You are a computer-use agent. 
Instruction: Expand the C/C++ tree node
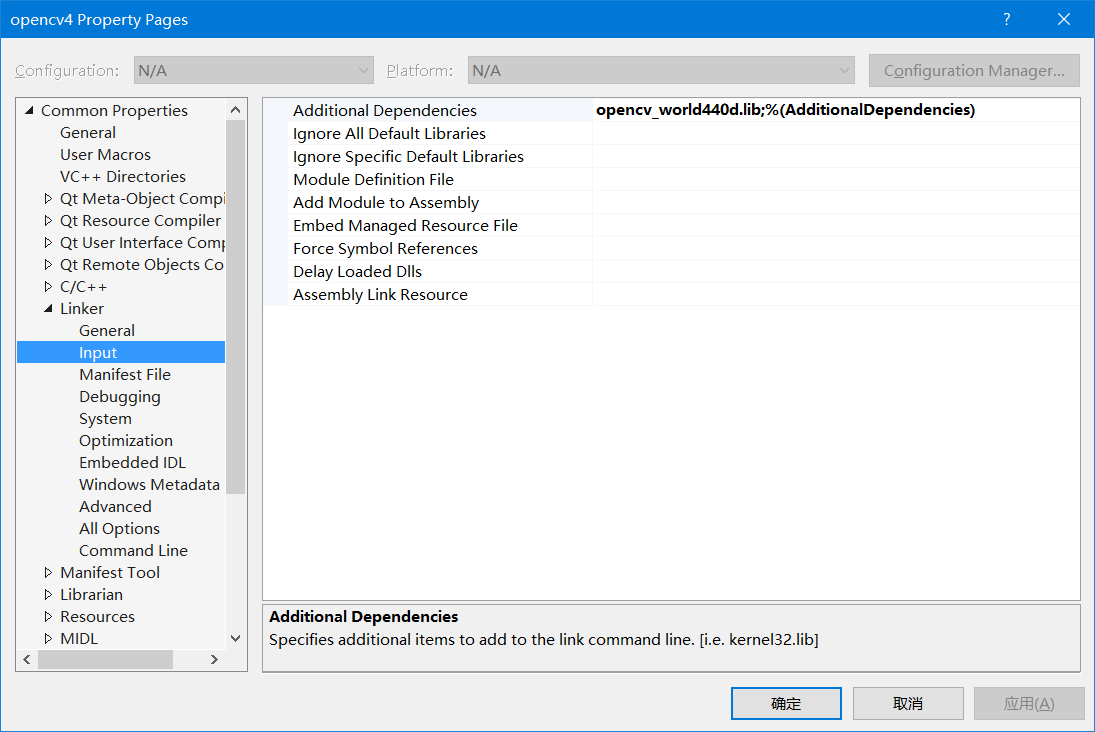[x=47, y=286]
